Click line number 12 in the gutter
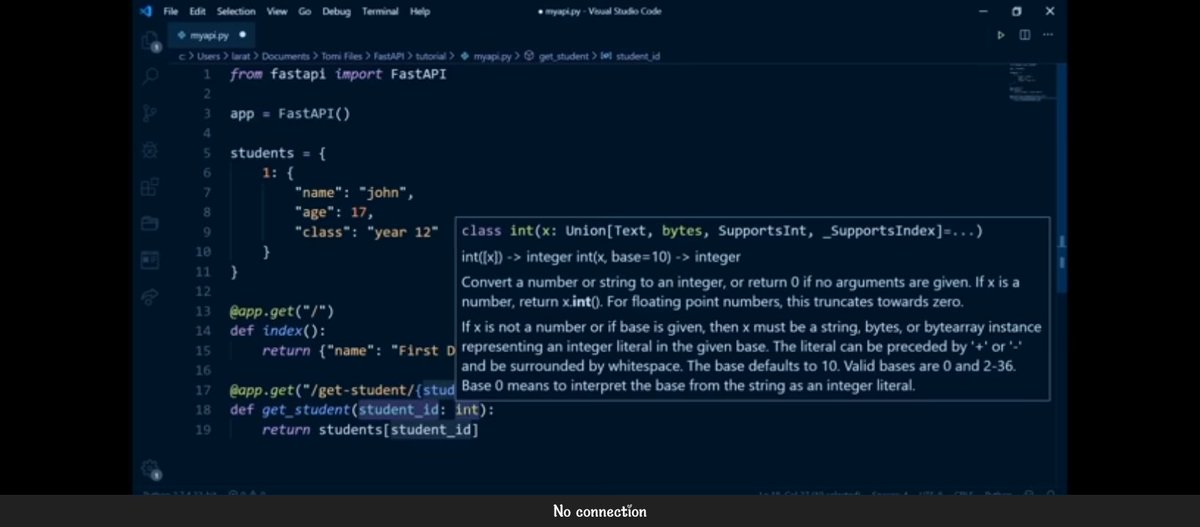Viewport: 1200px width, 527px height. 202,291
